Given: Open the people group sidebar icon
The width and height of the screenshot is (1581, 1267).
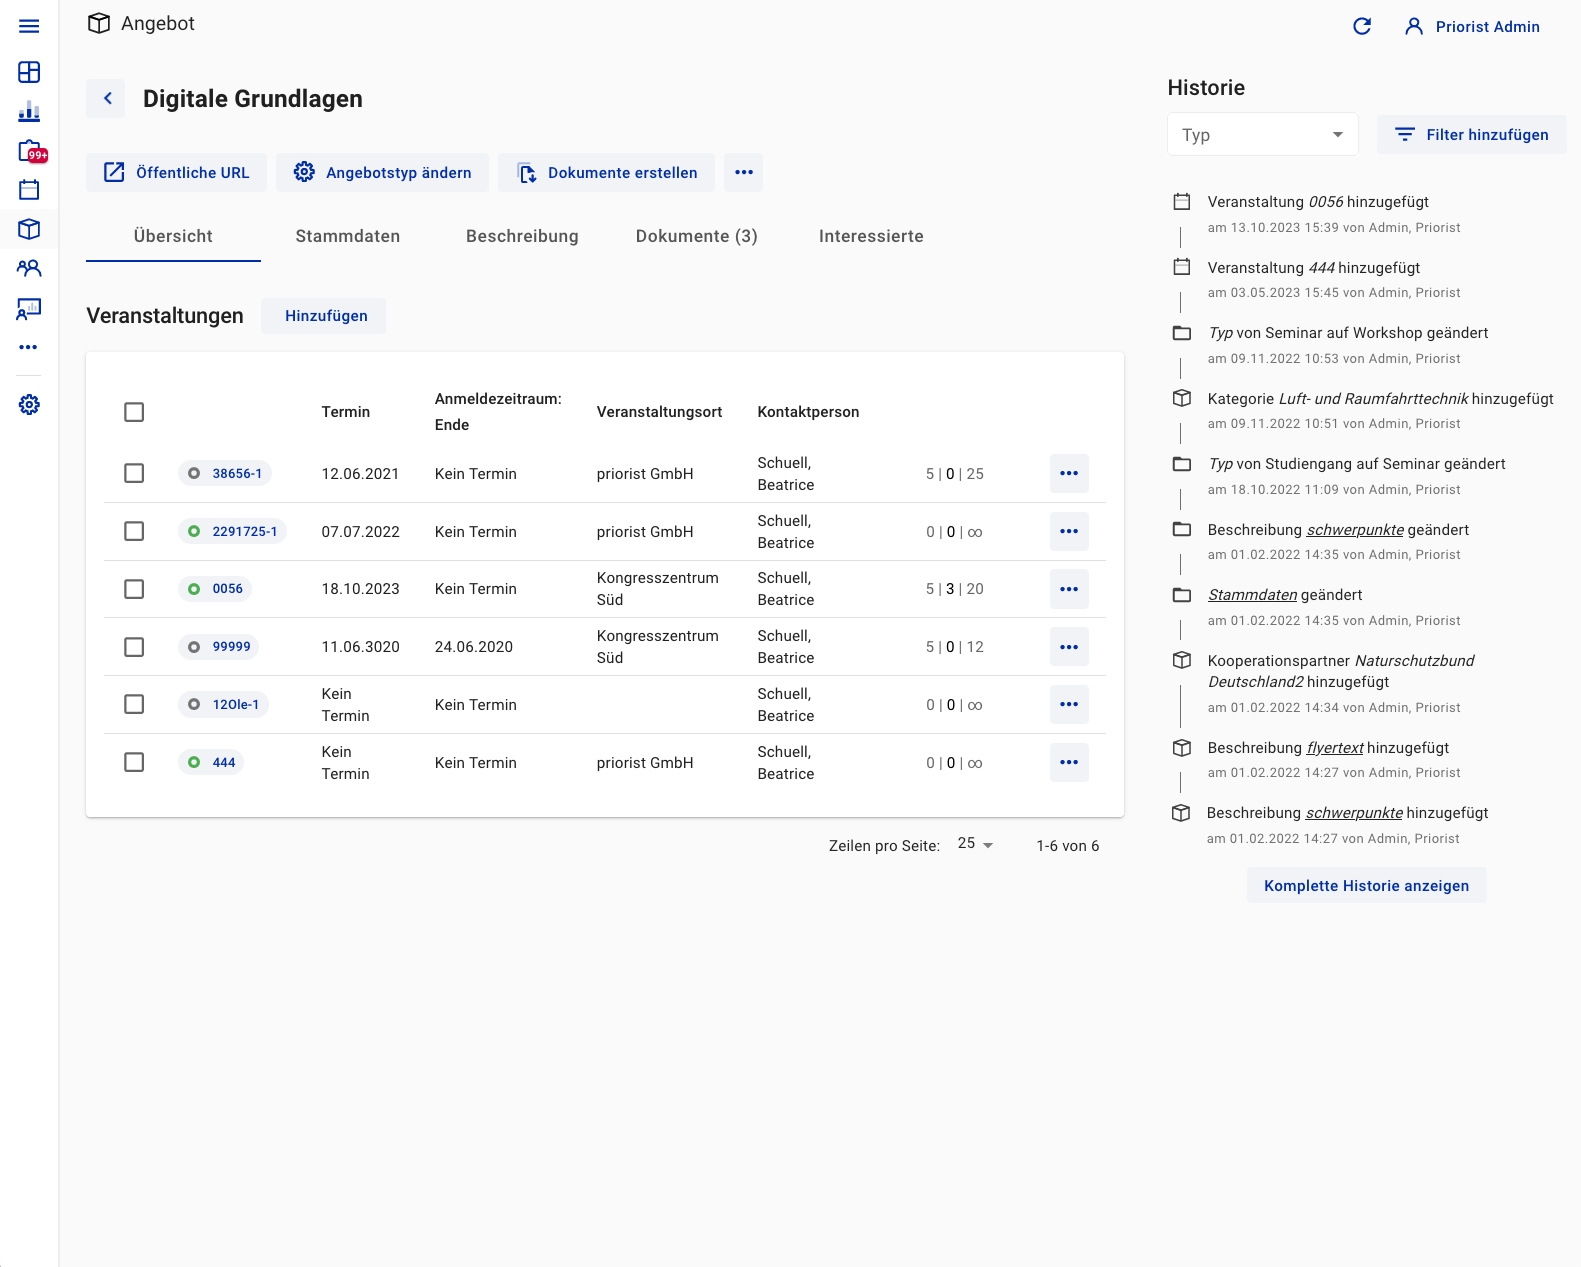Looking at the screenshot, I should [29, 268].
